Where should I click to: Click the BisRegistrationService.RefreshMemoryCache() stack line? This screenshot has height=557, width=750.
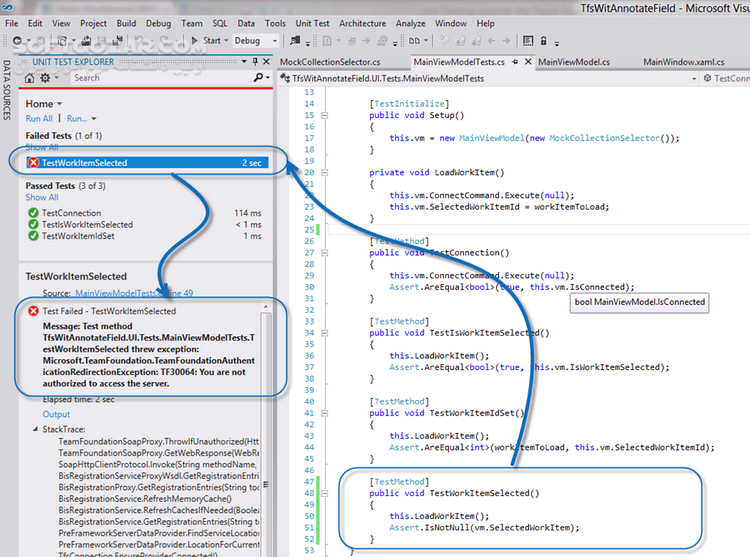tap(145, 499)
